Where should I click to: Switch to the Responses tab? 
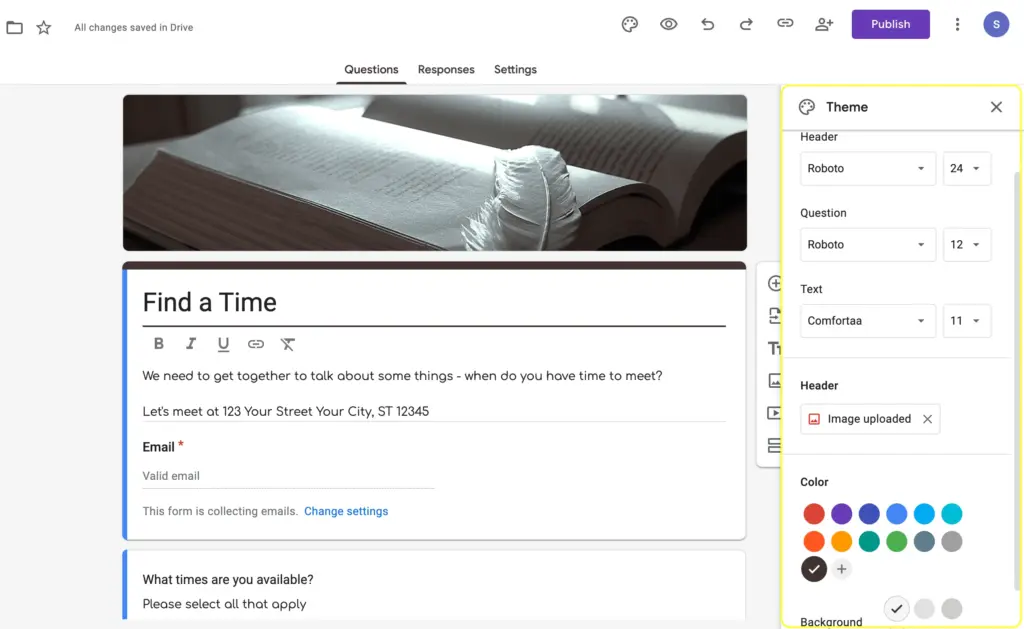click(446, 70)
